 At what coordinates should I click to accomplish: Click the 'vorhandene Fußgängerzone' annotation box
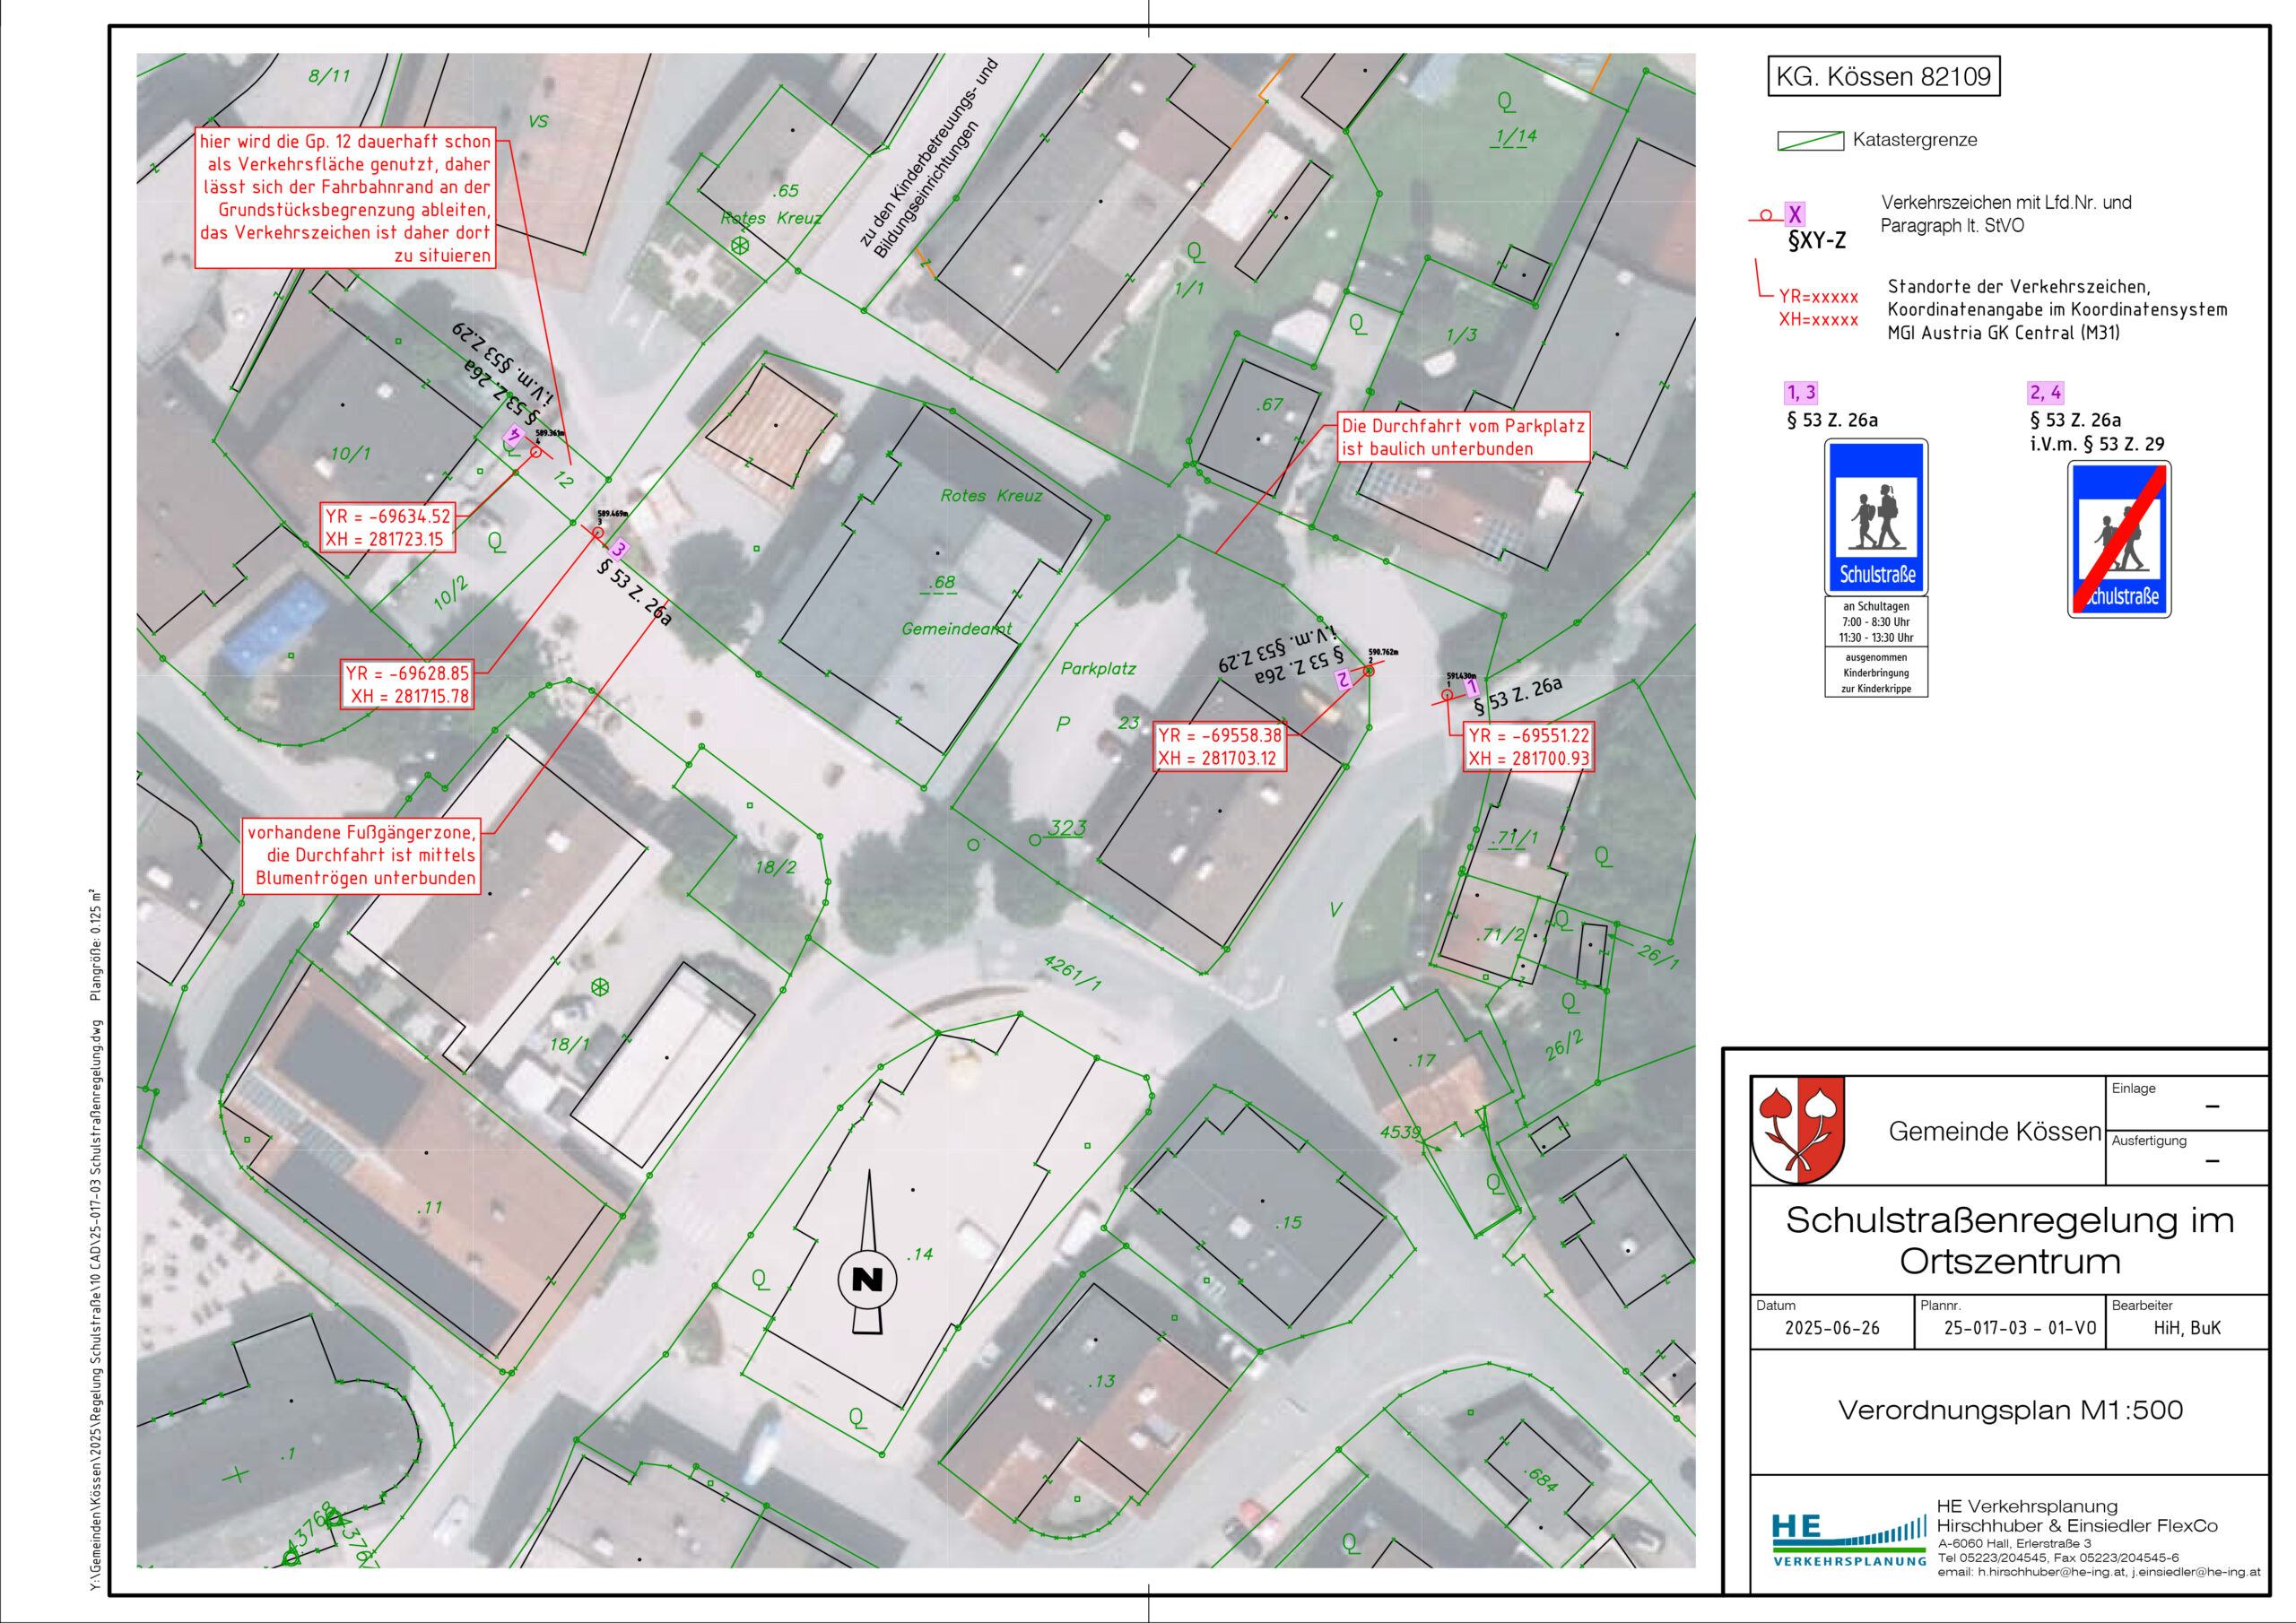coord(361,855)
